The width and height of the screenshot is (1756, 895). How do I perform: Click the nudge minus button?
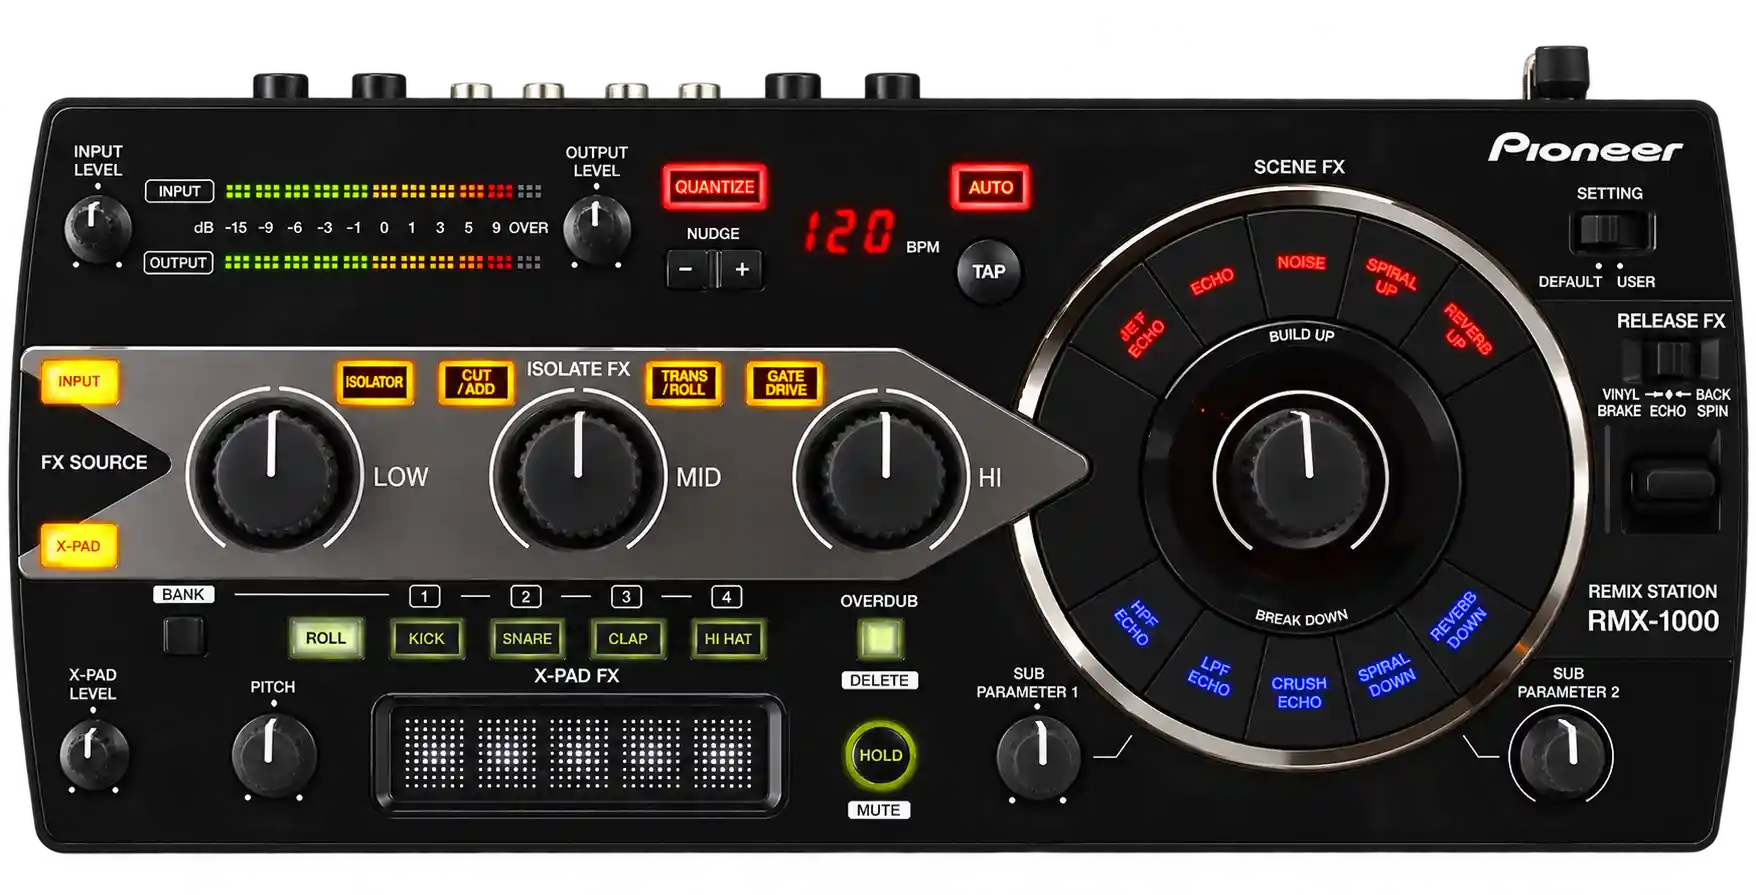(x=686, y=270)
